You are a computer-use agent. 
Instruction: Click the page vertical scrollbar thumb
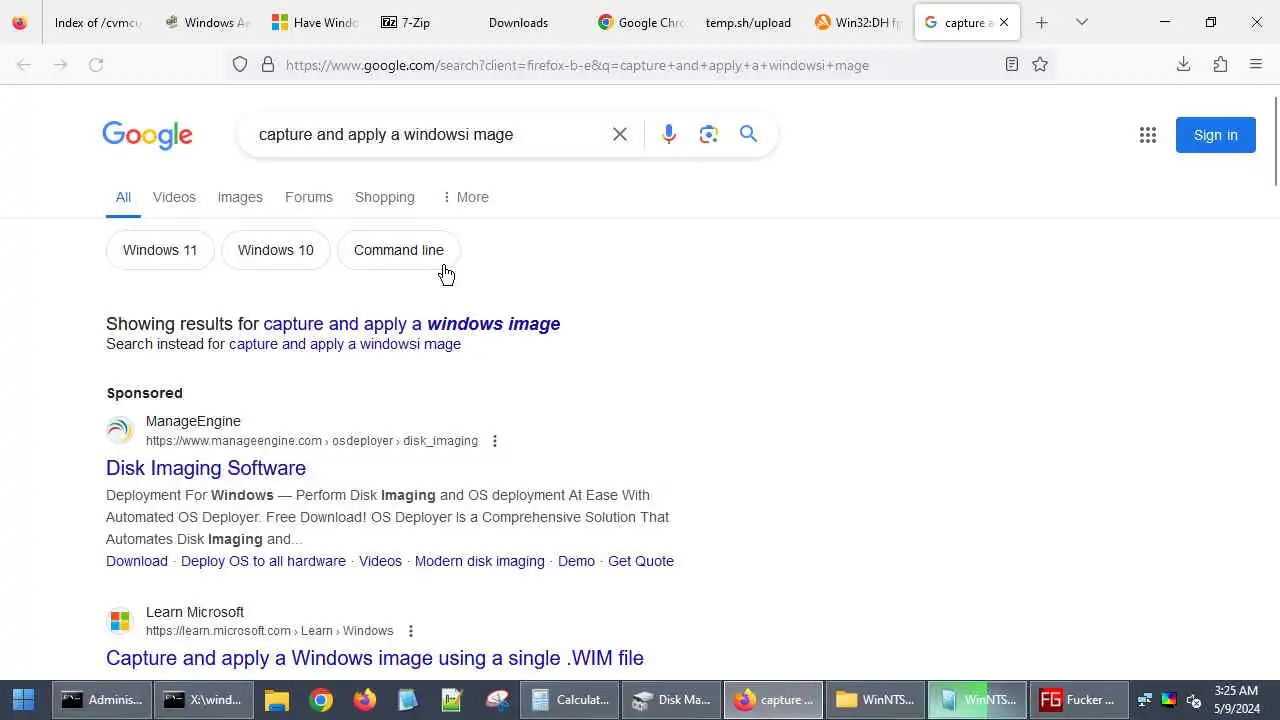coord(1275,140)
